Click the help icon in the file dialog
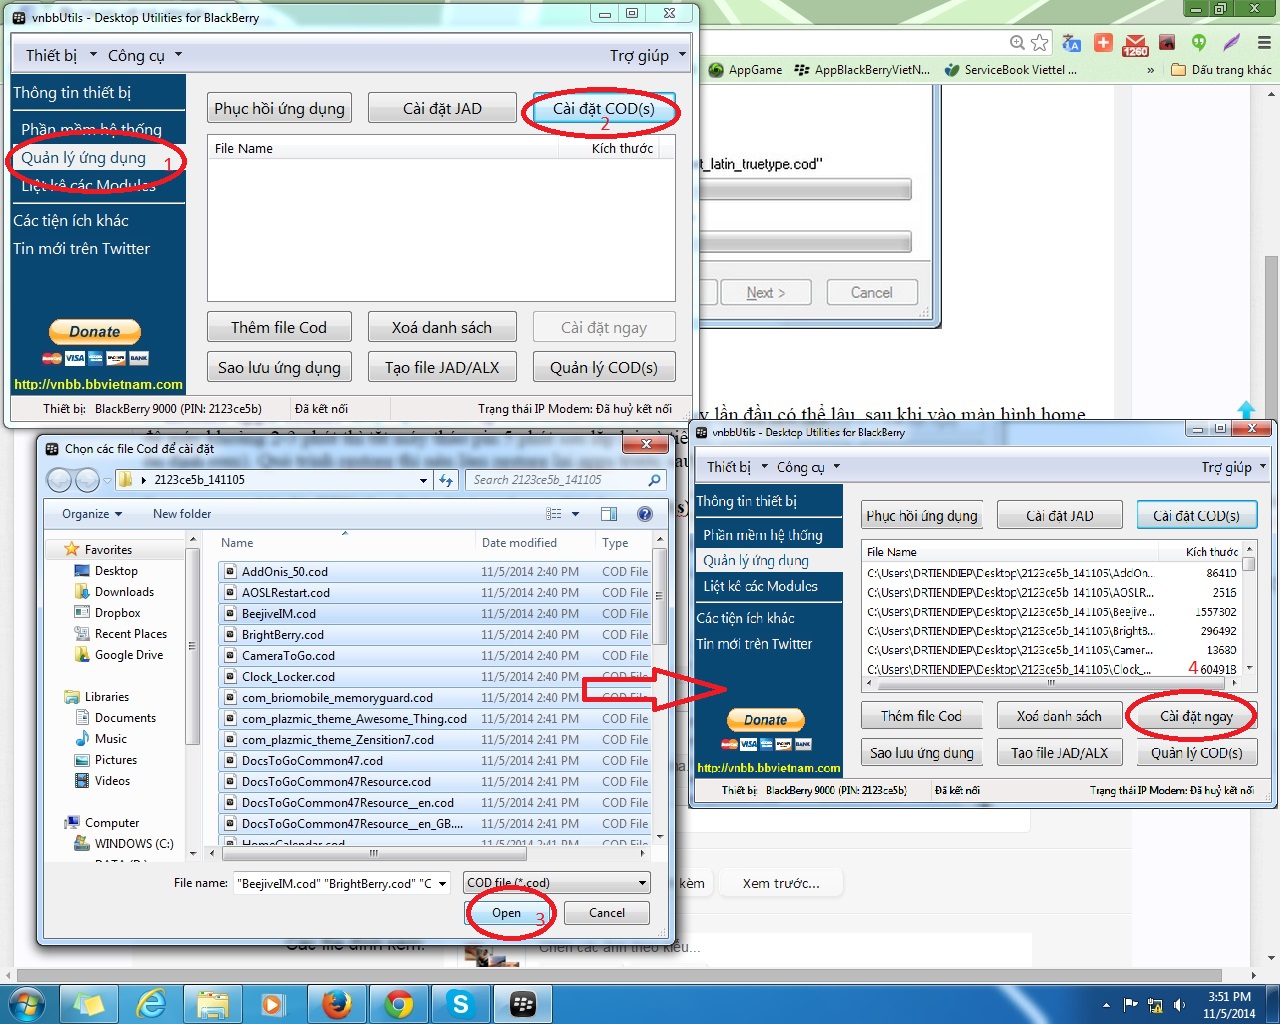Image resolution: width=1280 pixels, height=1024 pixels. pos(645,514)
